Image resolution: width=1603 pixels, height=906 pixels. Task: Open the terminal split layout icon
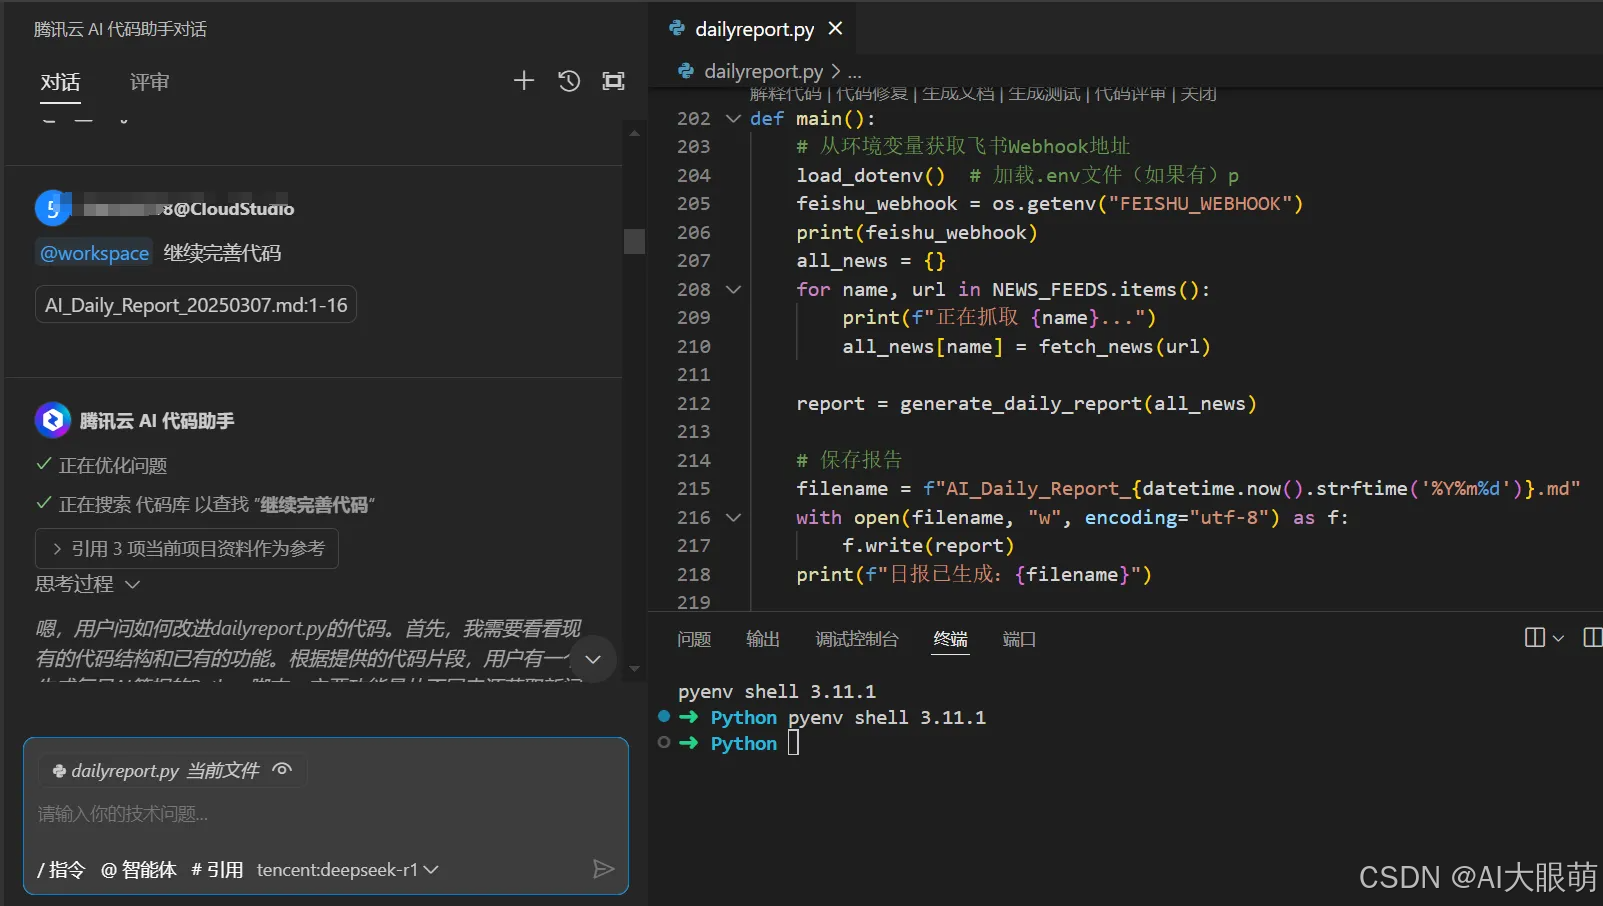click(x=1534, y=638)
